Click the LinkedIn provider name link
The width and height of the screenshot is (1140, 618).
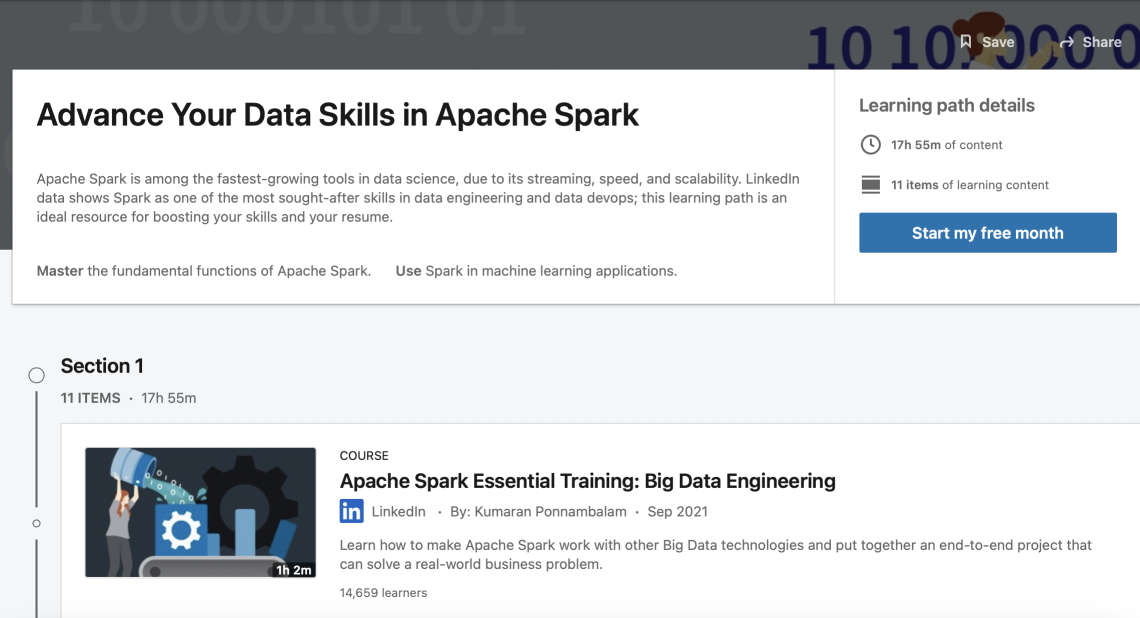tap(398, 511)
